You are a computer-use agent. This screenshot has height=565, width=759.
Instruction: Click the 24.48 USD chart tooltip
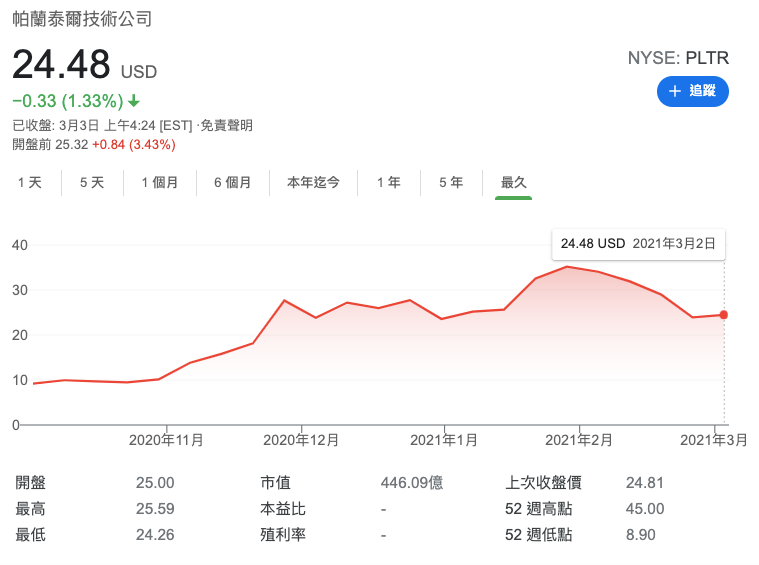(638, 244)
